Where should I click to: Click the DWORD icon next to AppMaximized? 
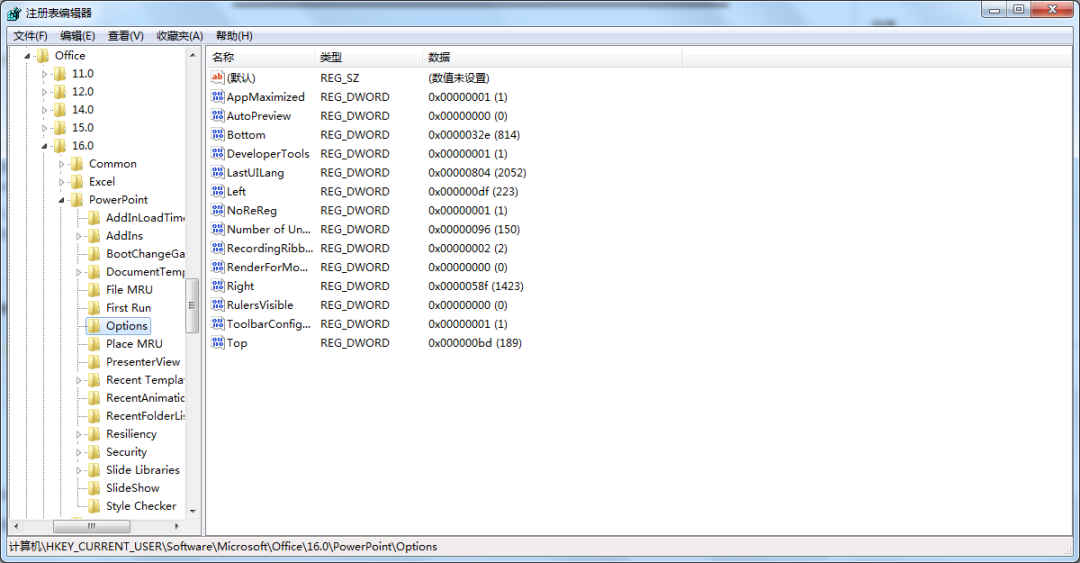pos(218,96)
